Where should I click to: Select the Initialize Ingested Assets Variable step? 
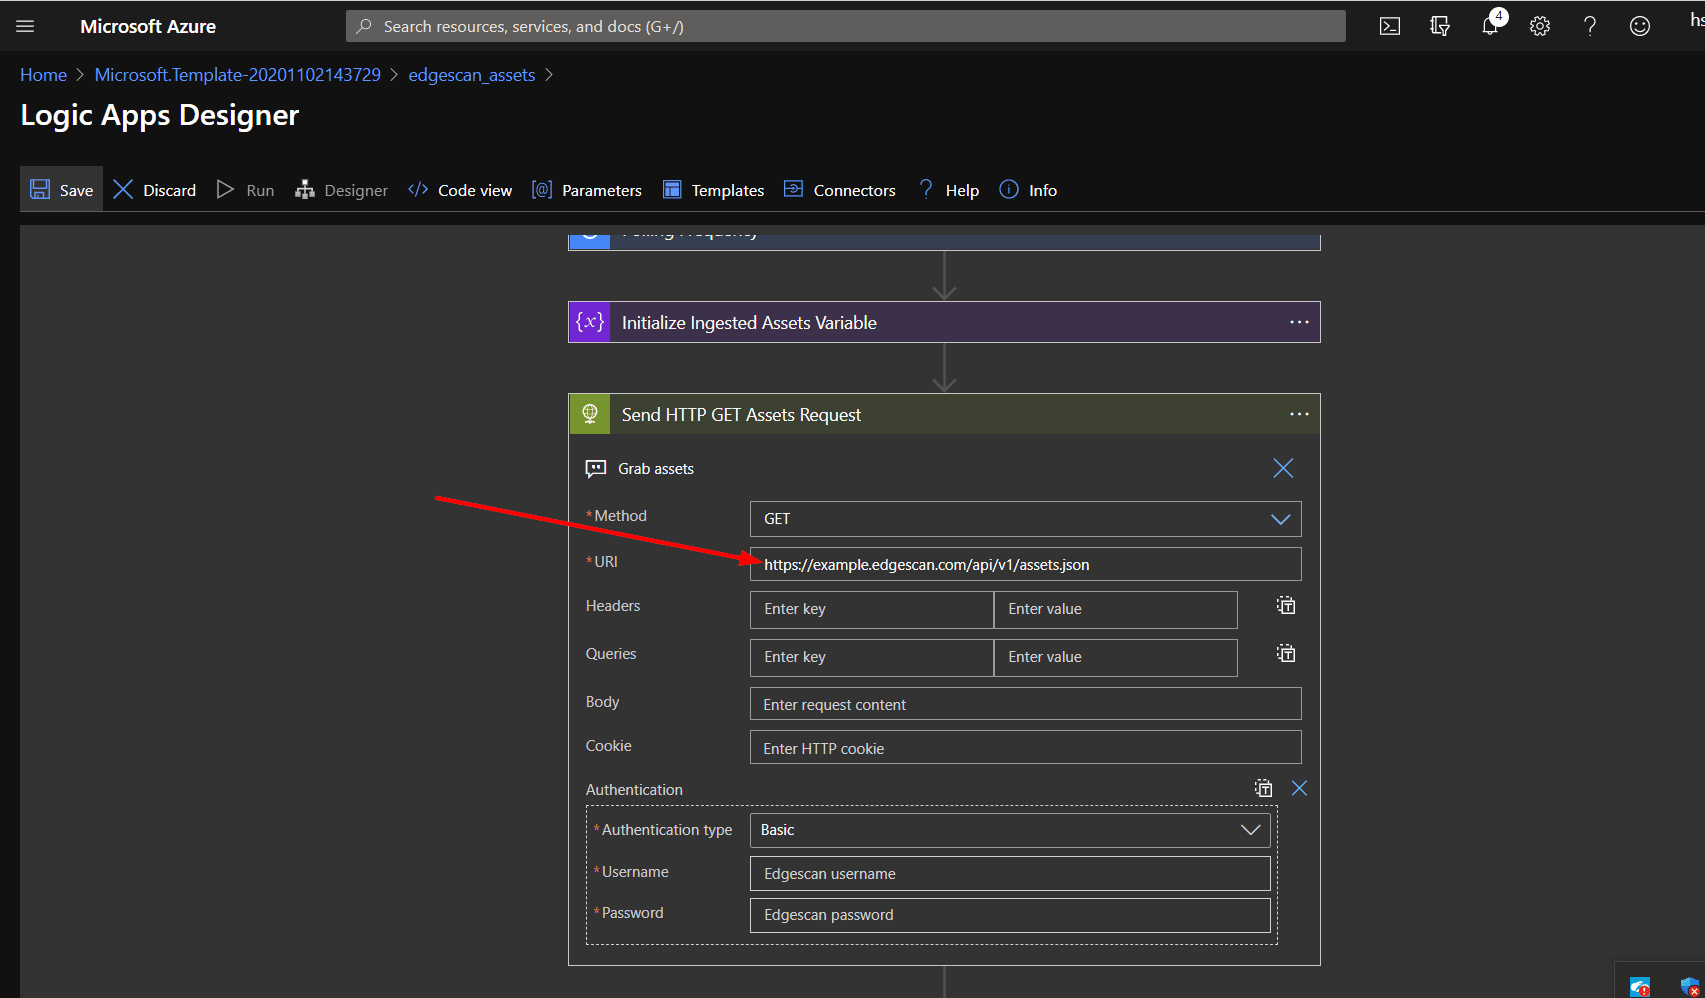coord(944,322)
